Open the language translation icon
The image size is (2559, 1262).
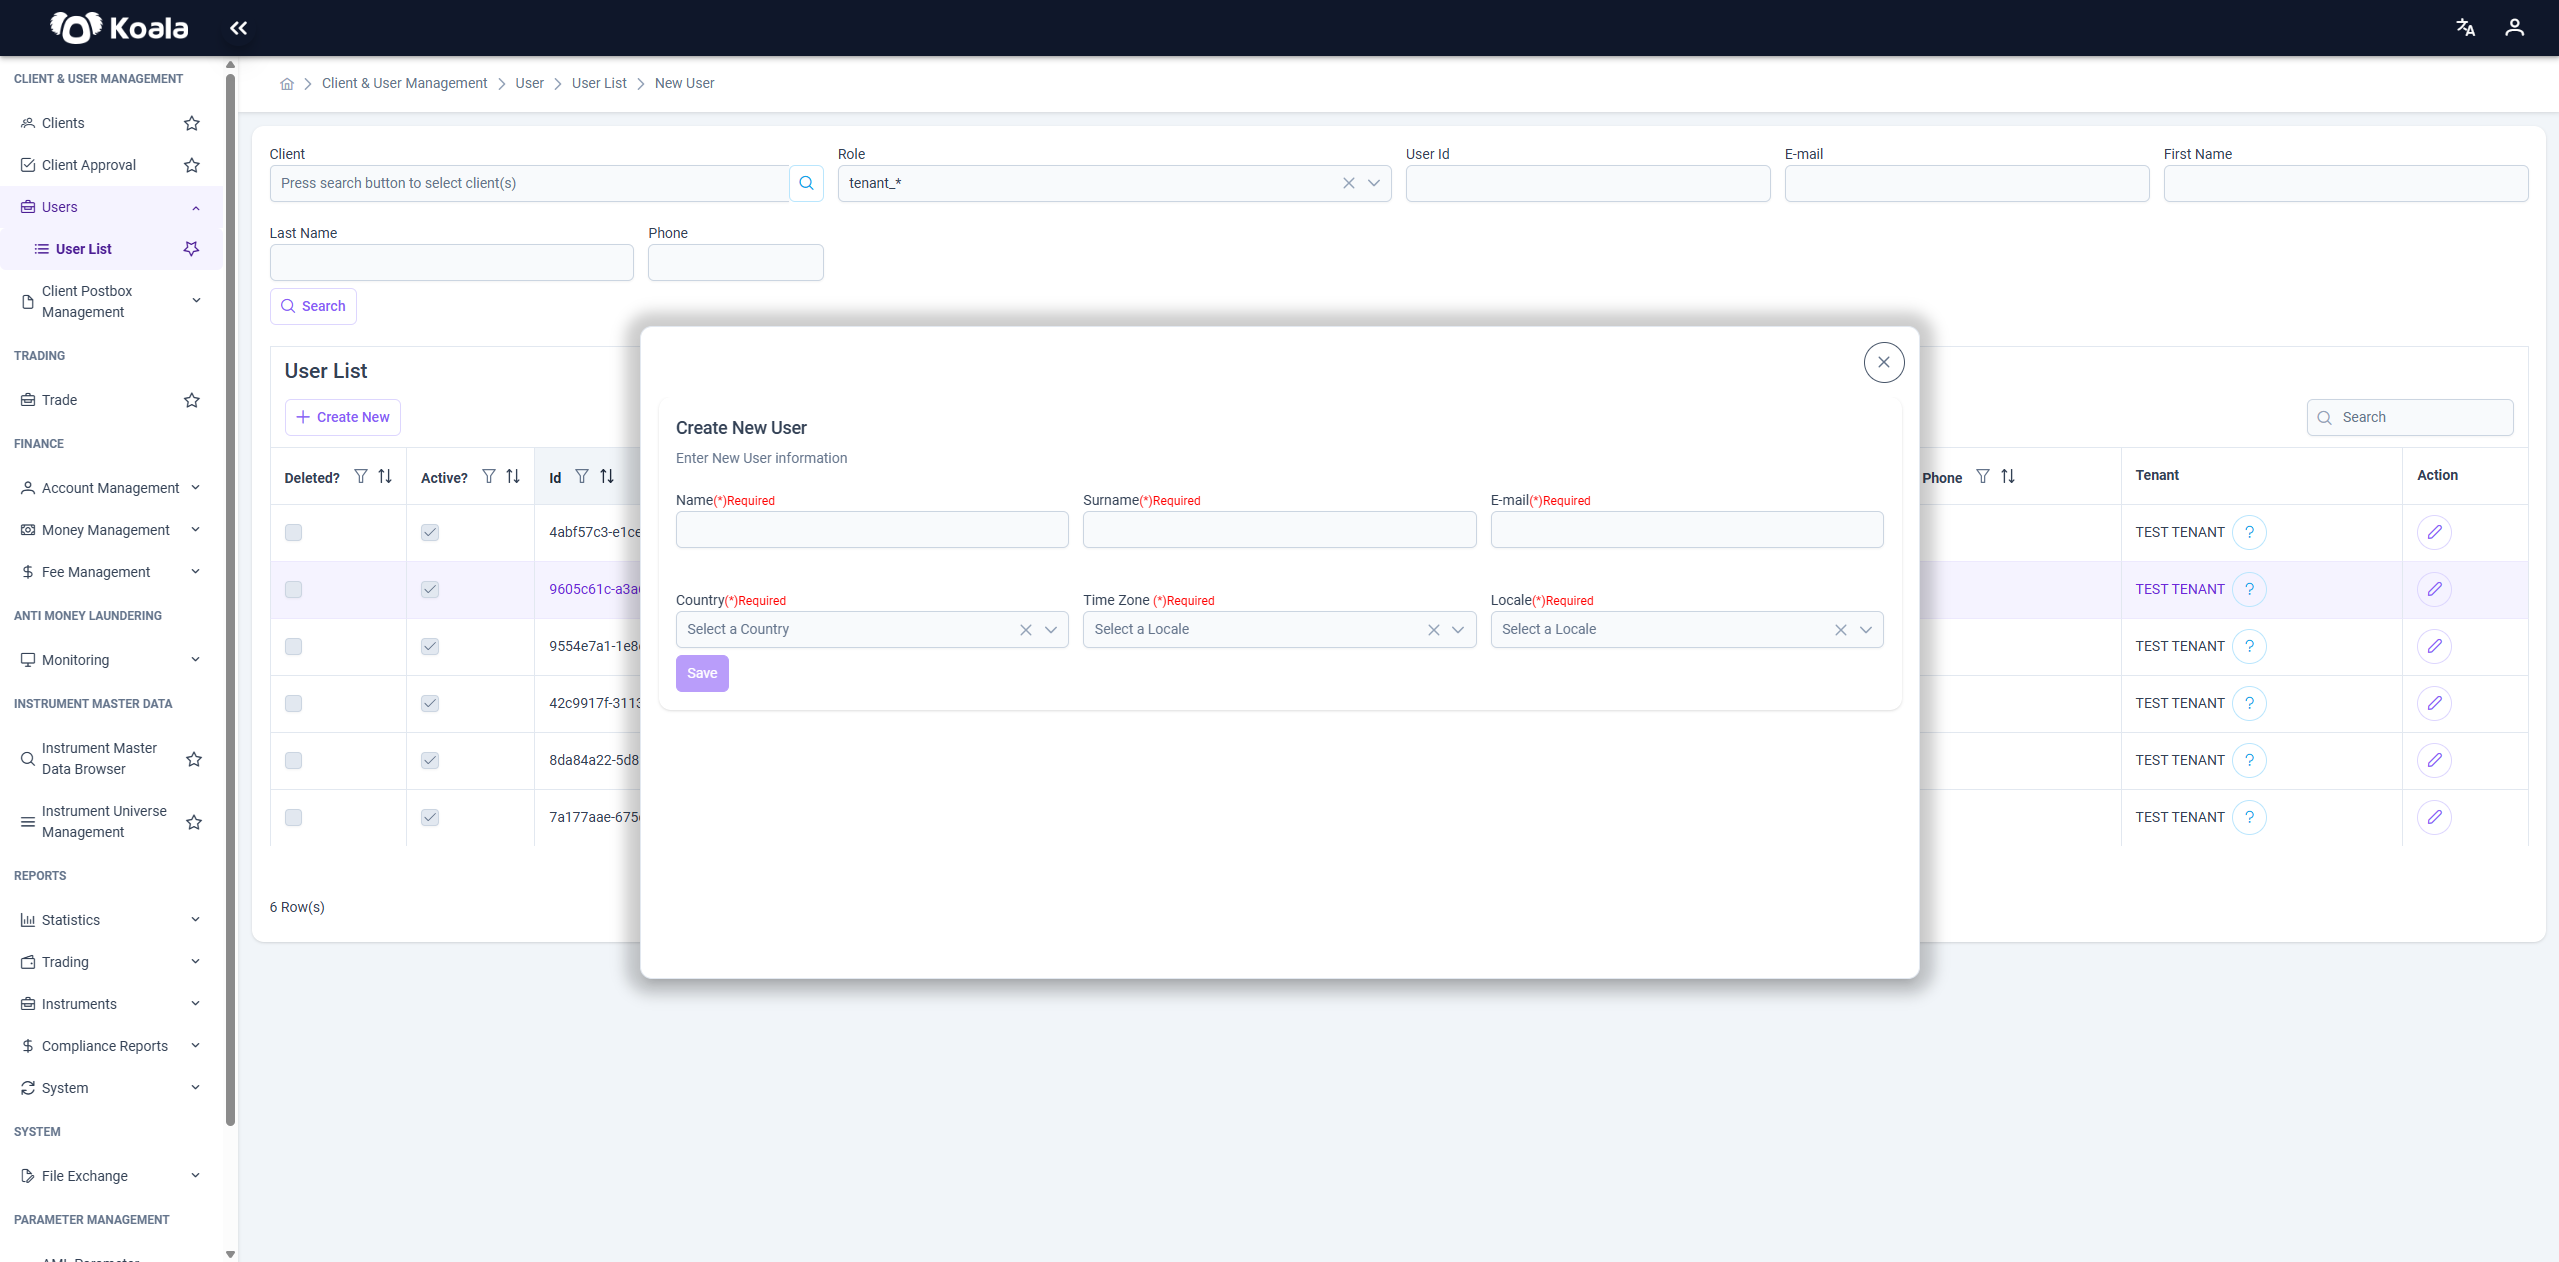(x=2466, y=28)
